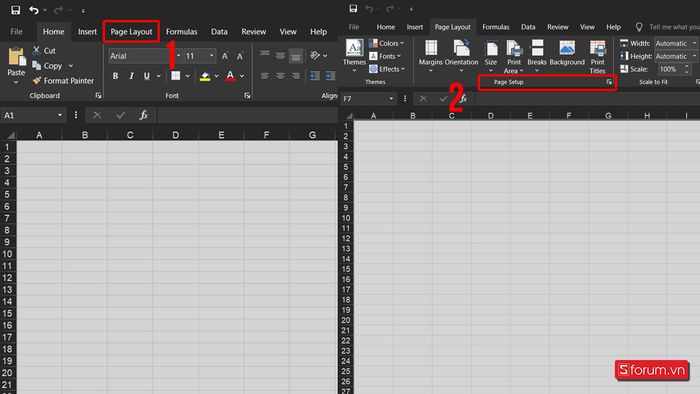This screenshot has width=700, height=394.
Task: Adjust the Scale 100% spinner
Action: pos(687,69)
